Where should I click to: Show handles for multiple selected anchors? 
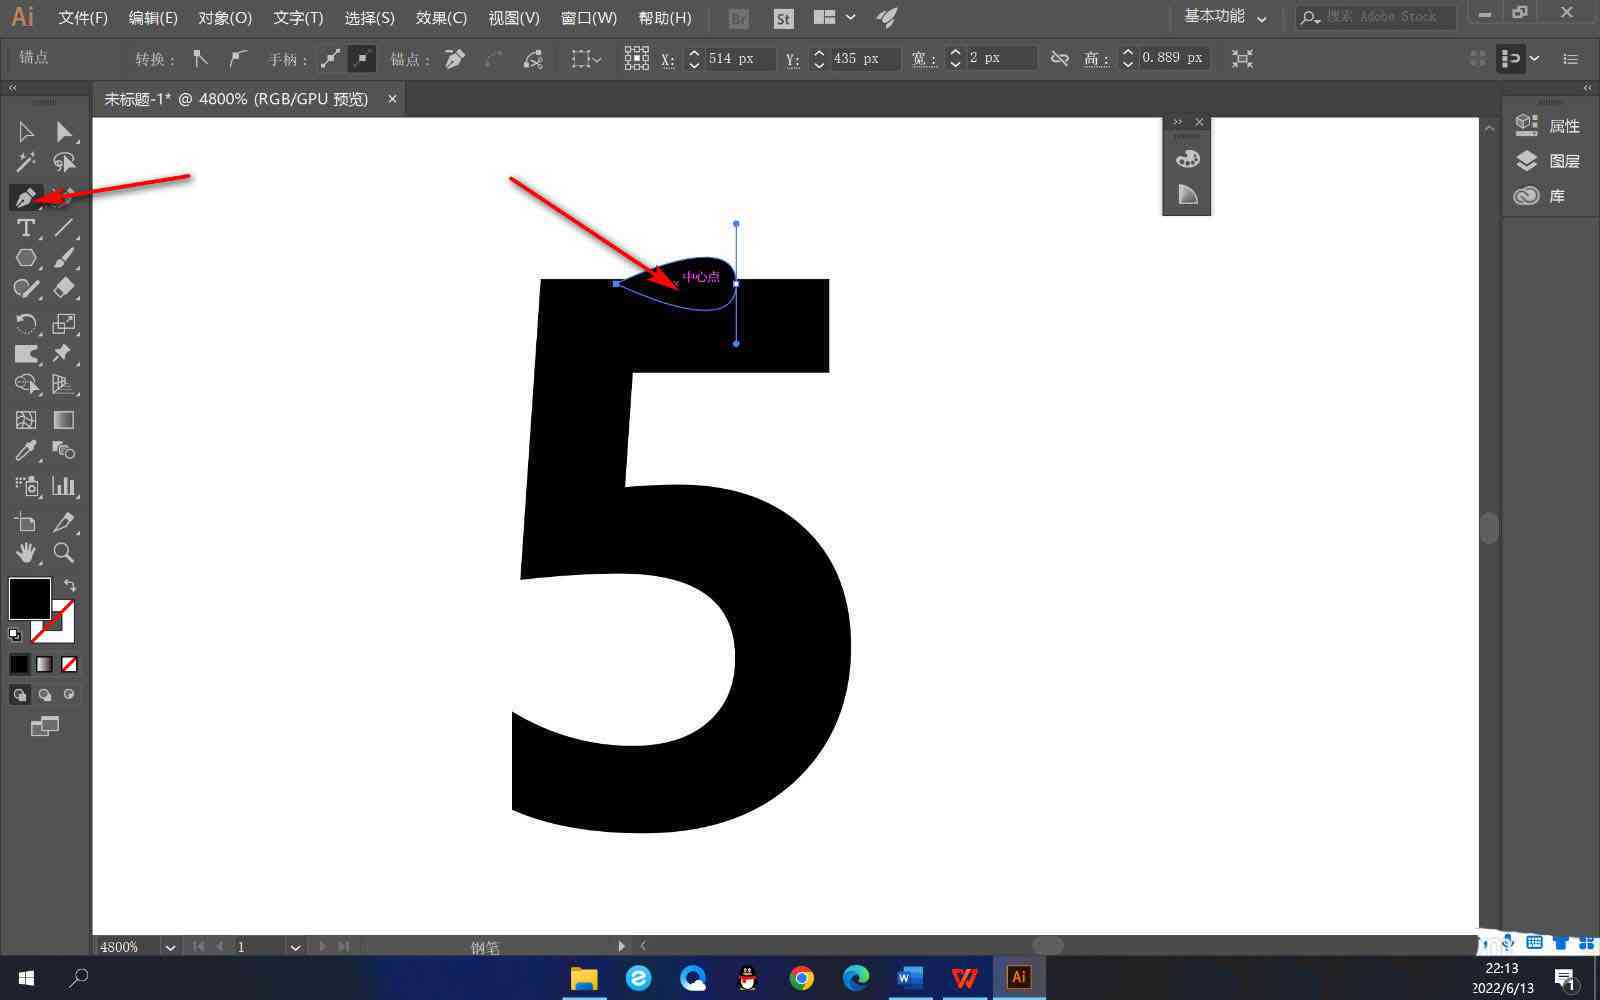pyautogui.click(x=330, y=59)
